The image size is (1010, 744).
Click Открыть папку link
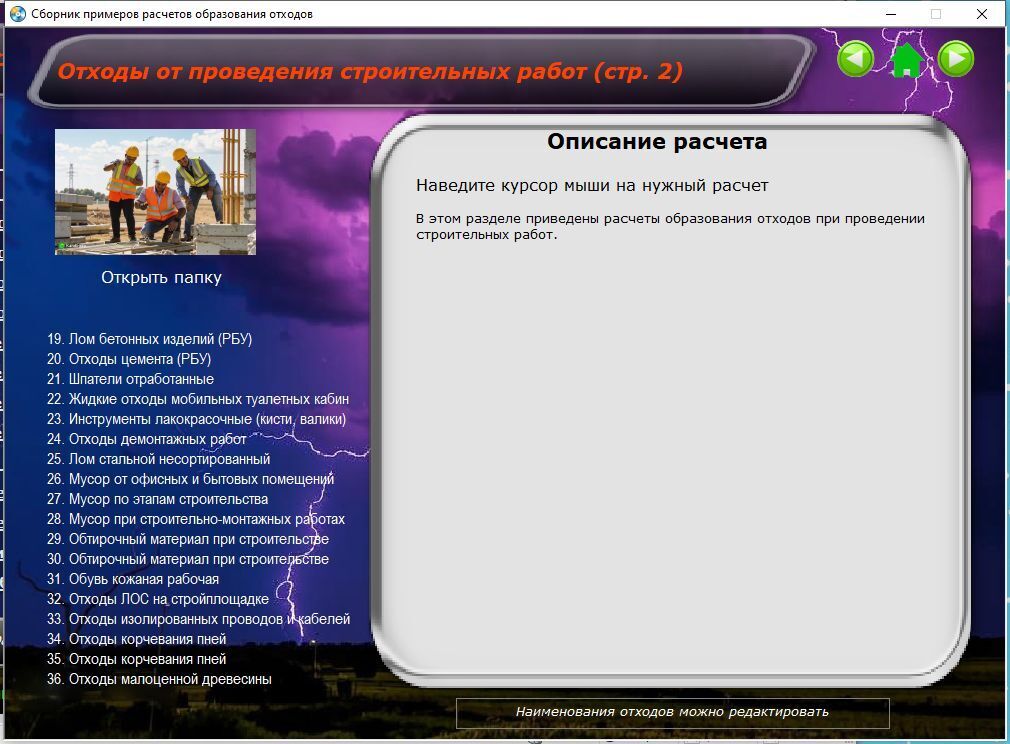[161, 278]
